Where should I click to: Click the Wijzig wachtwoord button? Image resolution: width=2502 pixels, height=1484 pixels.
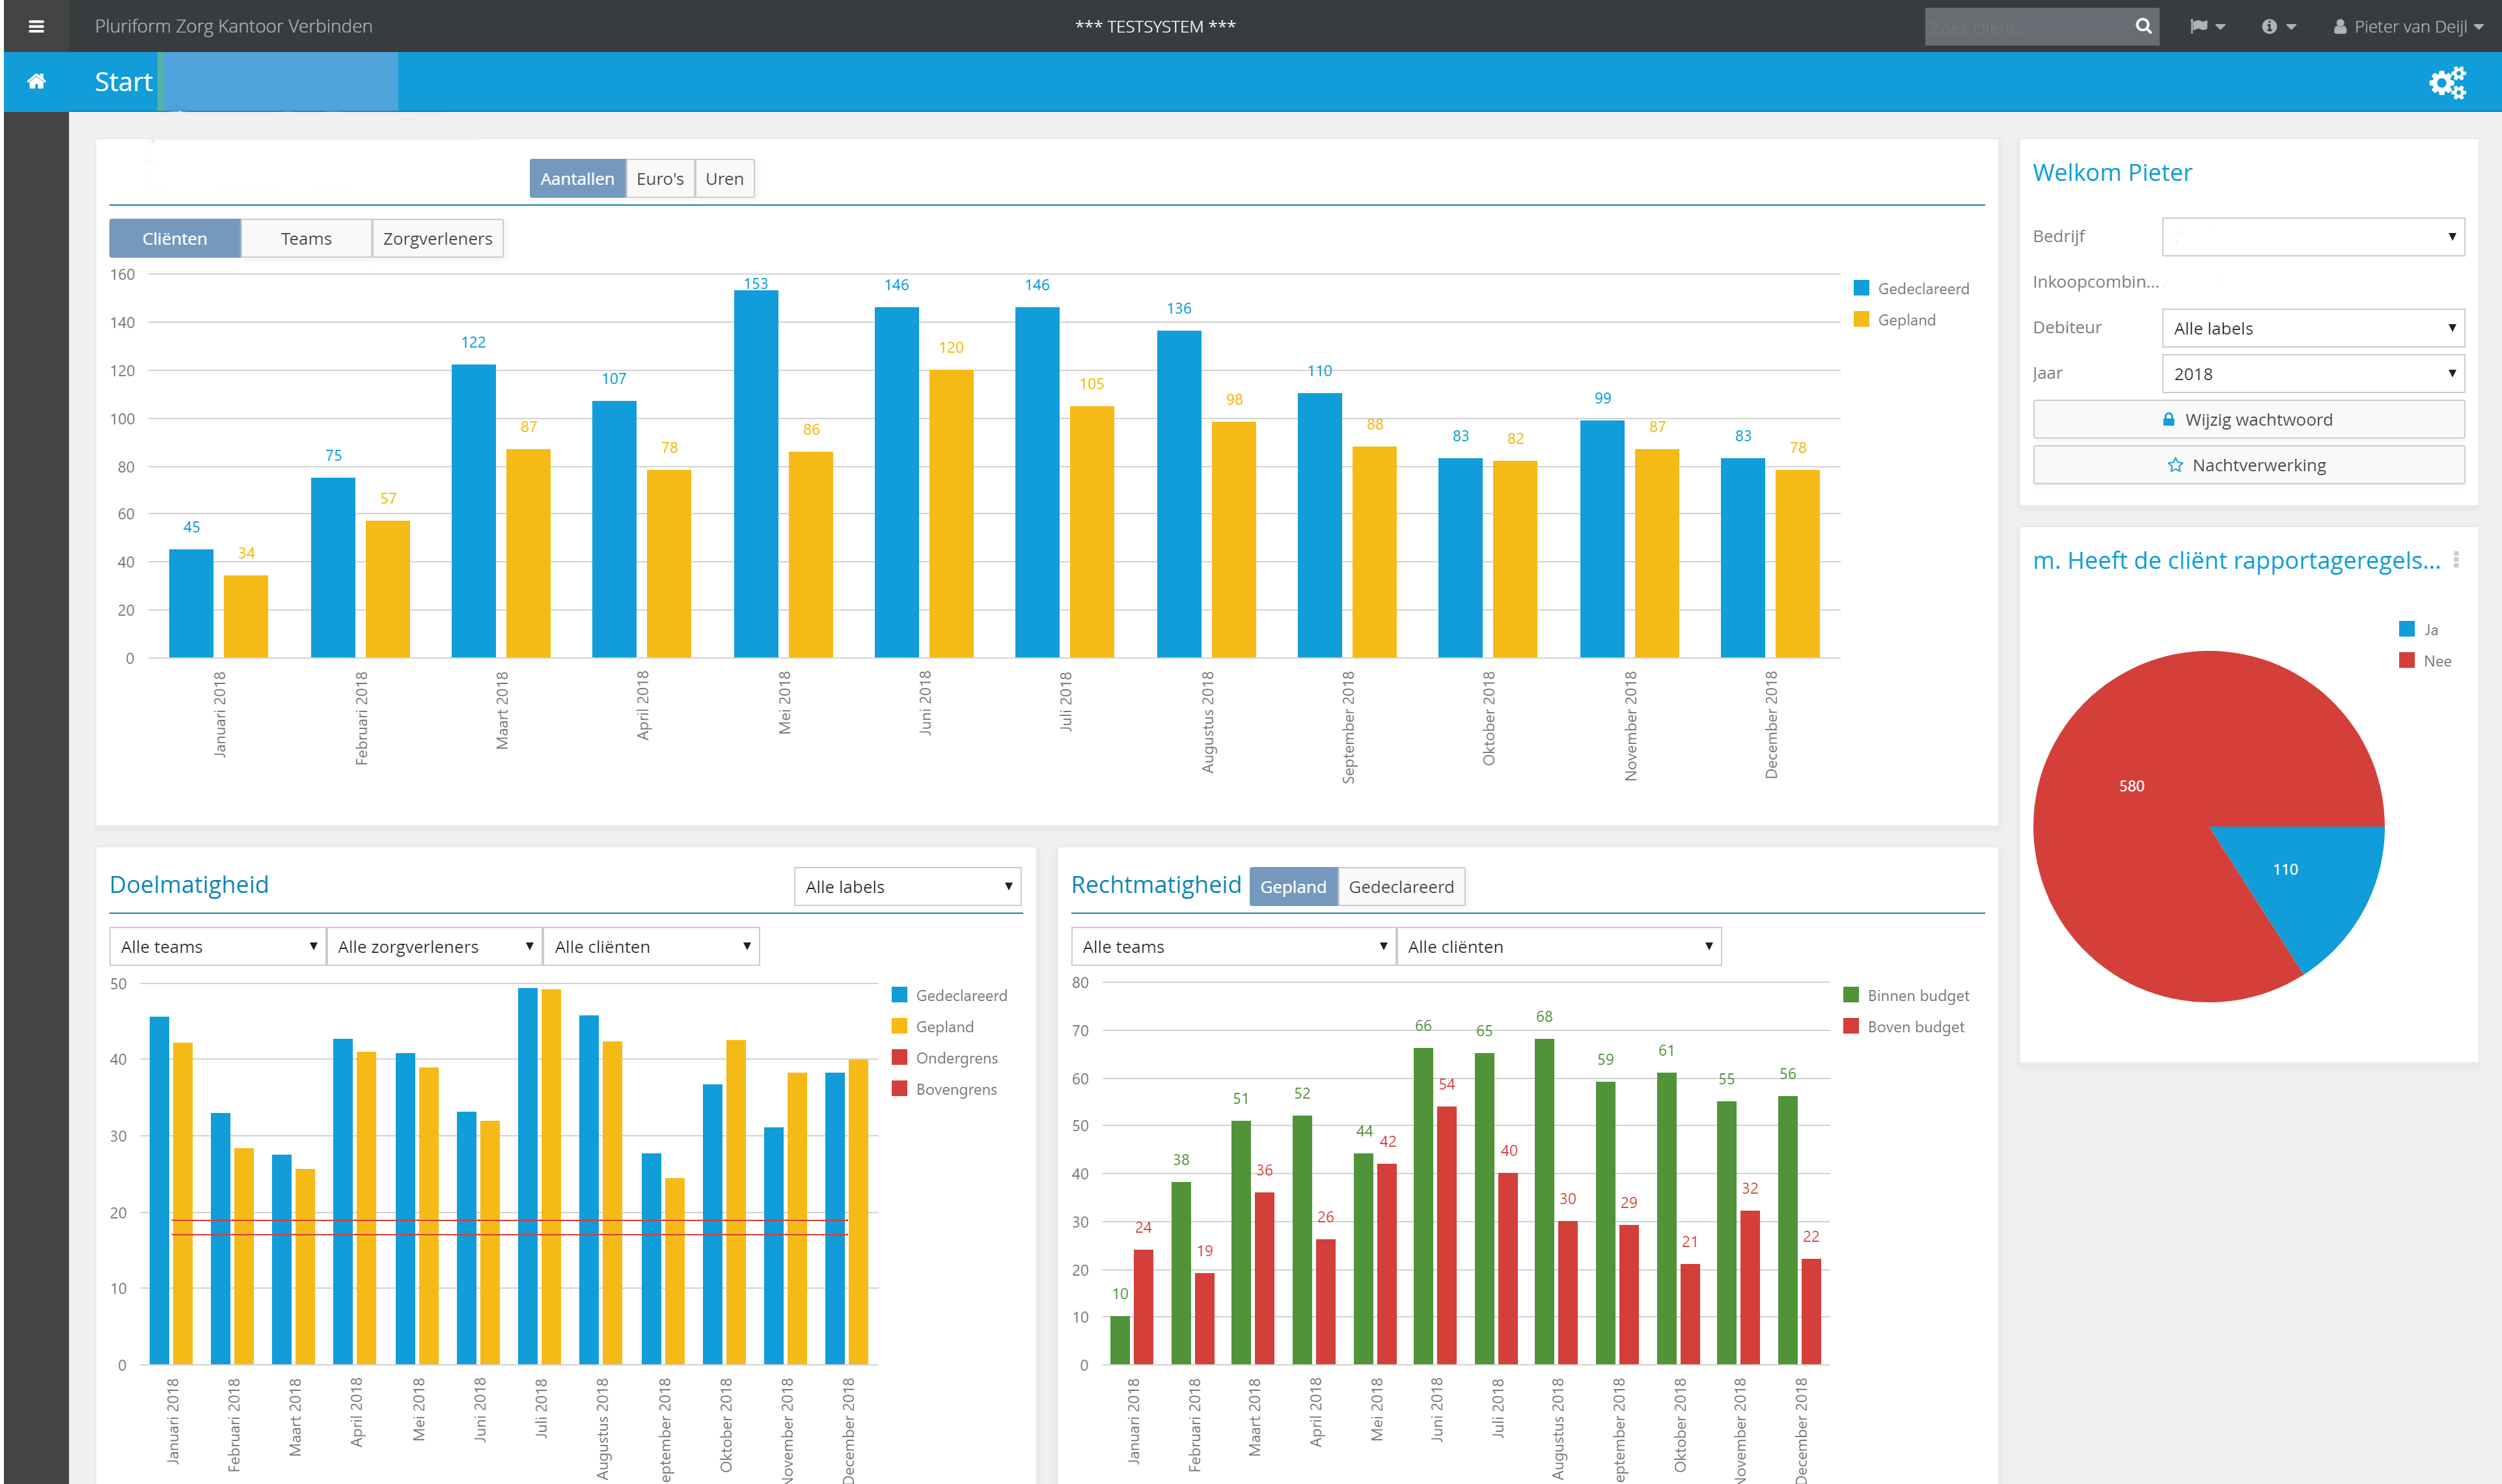point(2248,420)
